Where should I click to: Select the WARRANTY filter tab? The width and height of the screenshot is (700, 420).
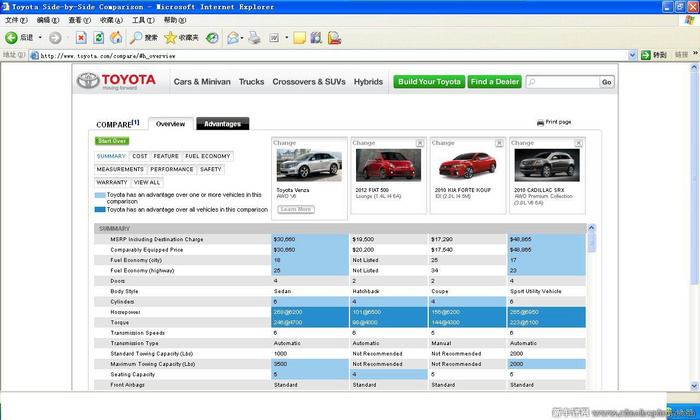click(112, 183)
